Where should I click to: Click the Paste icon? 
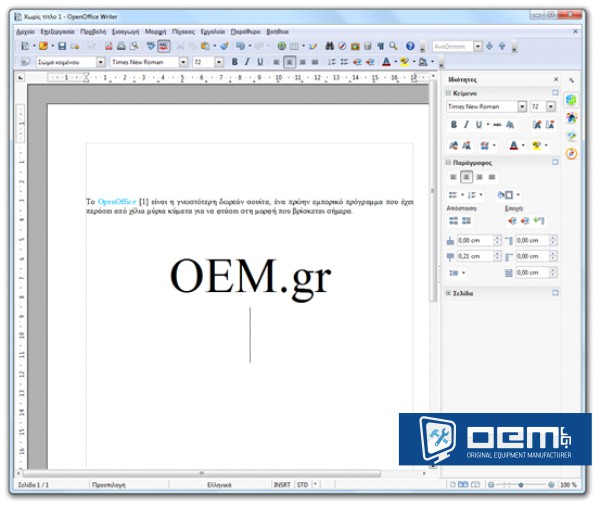[205, 46]
